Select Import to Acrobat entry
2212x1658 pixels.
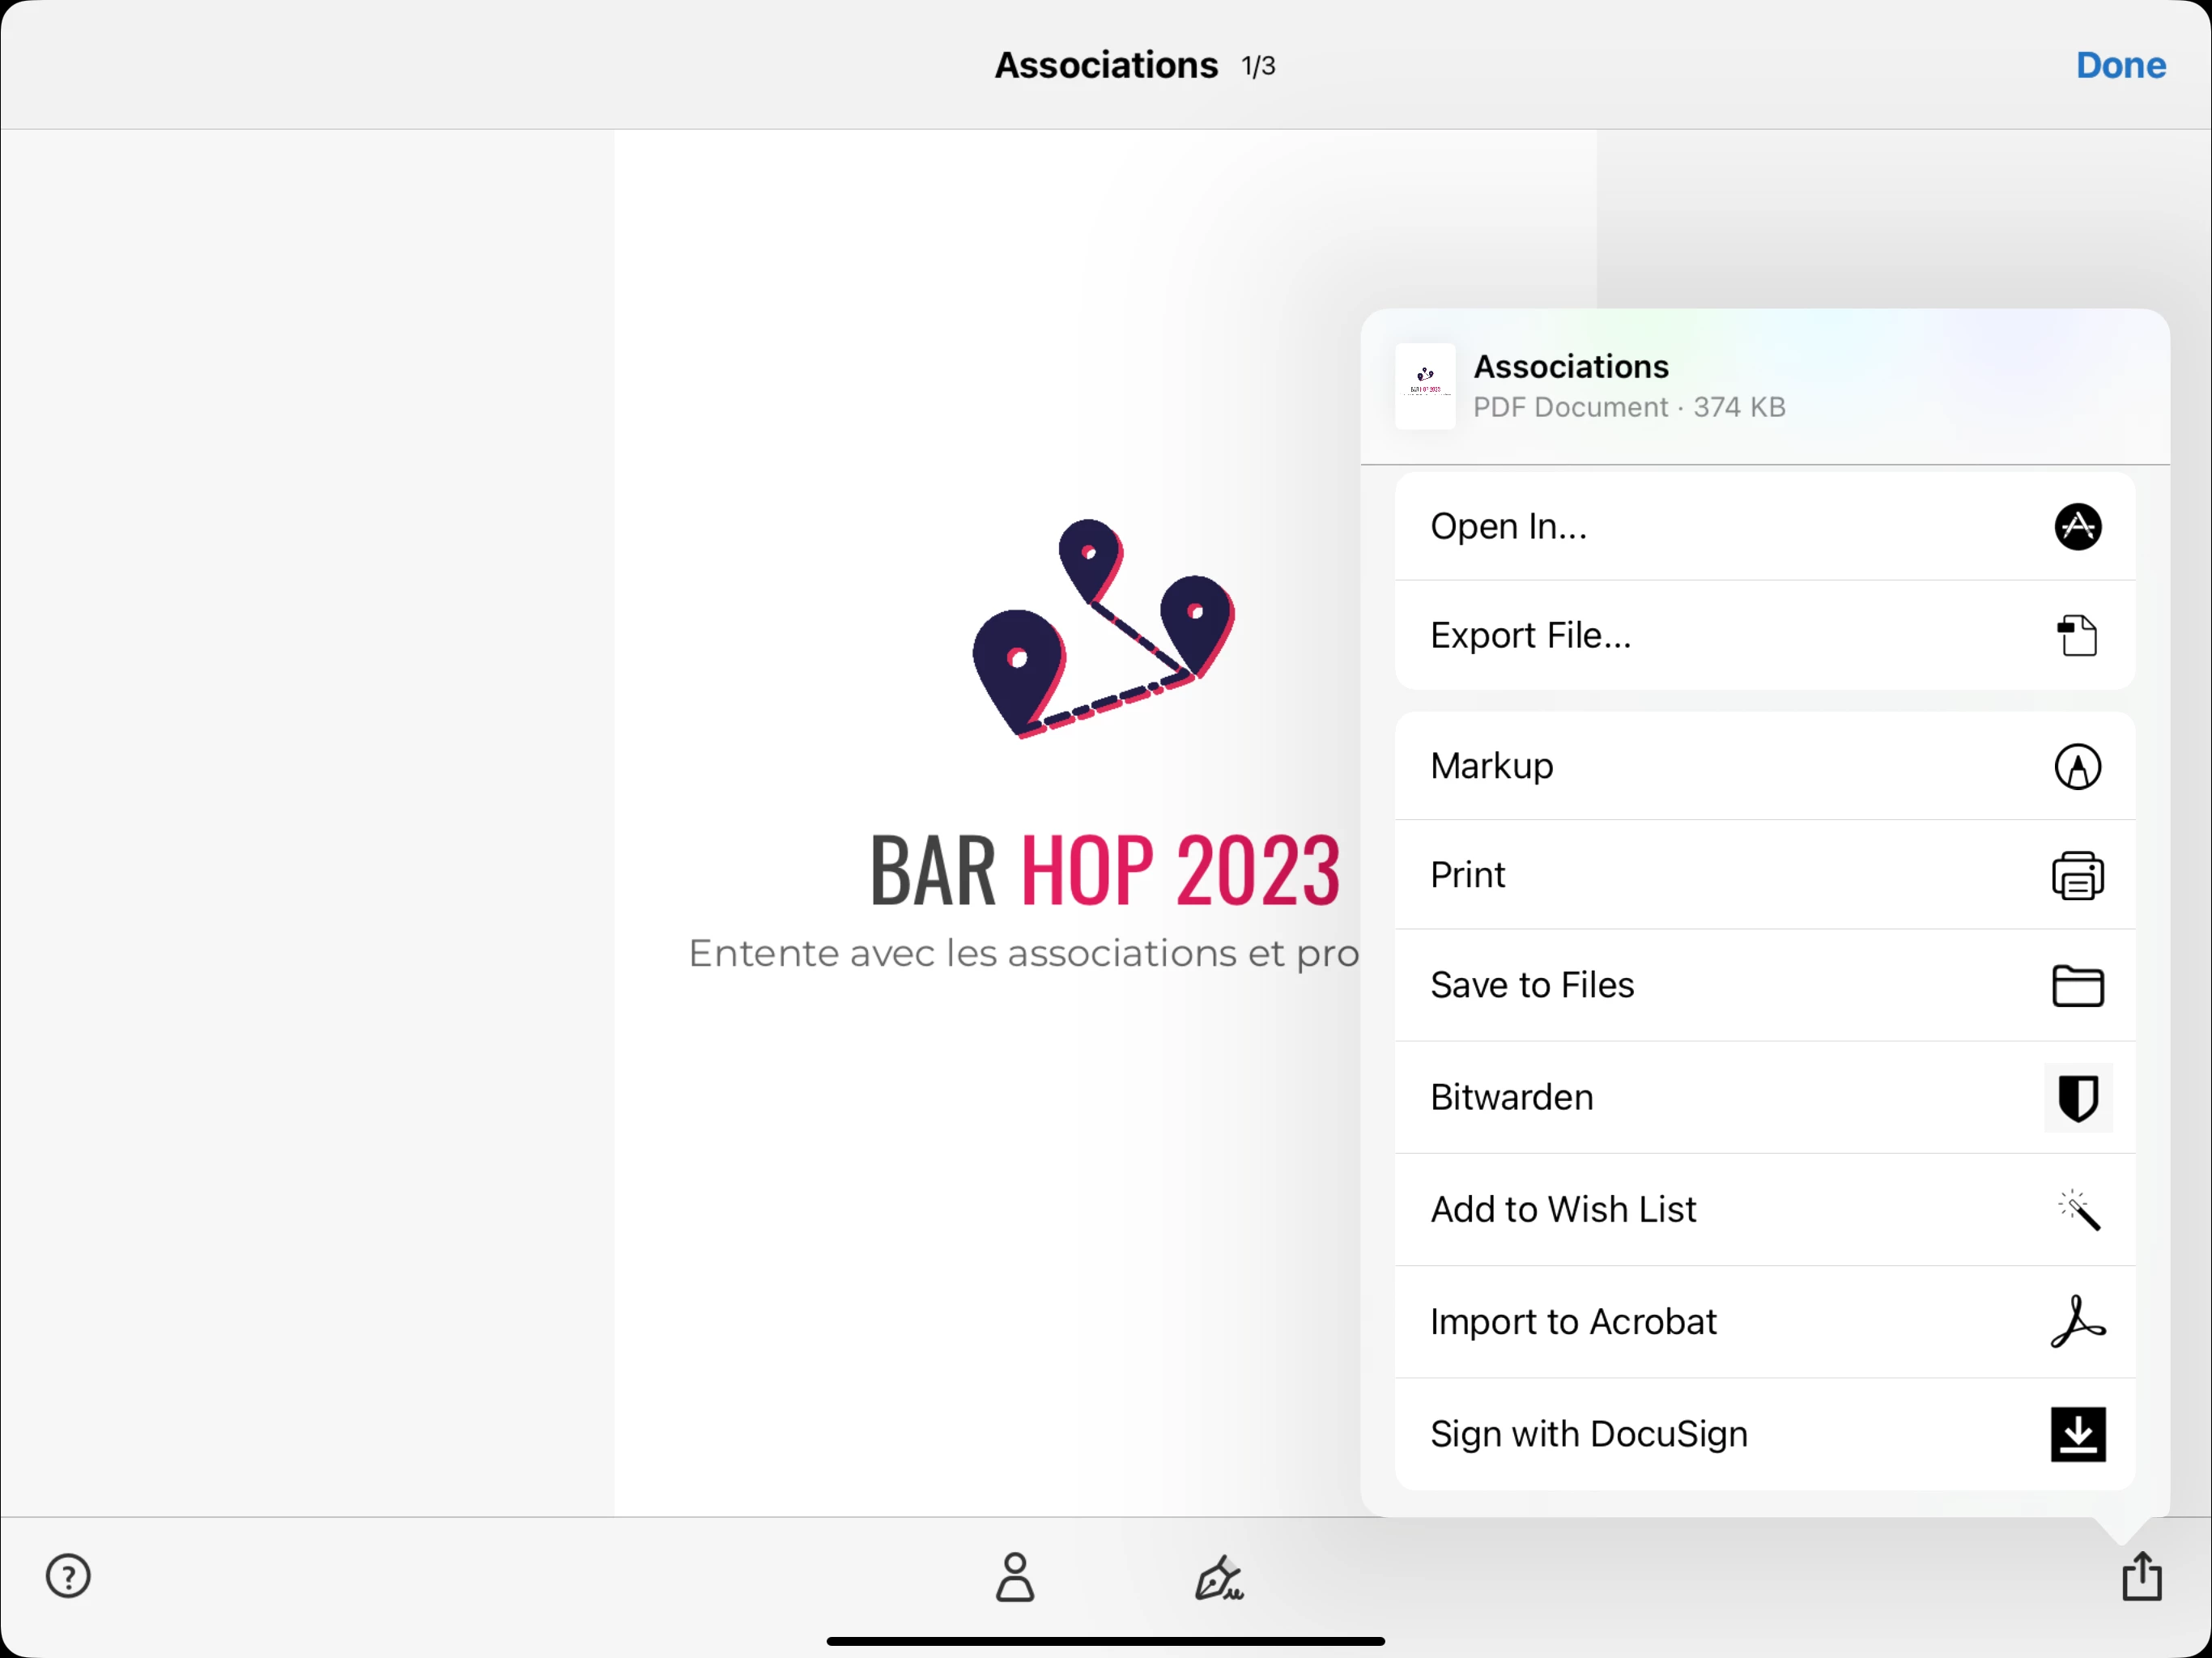[1573, 1322]
